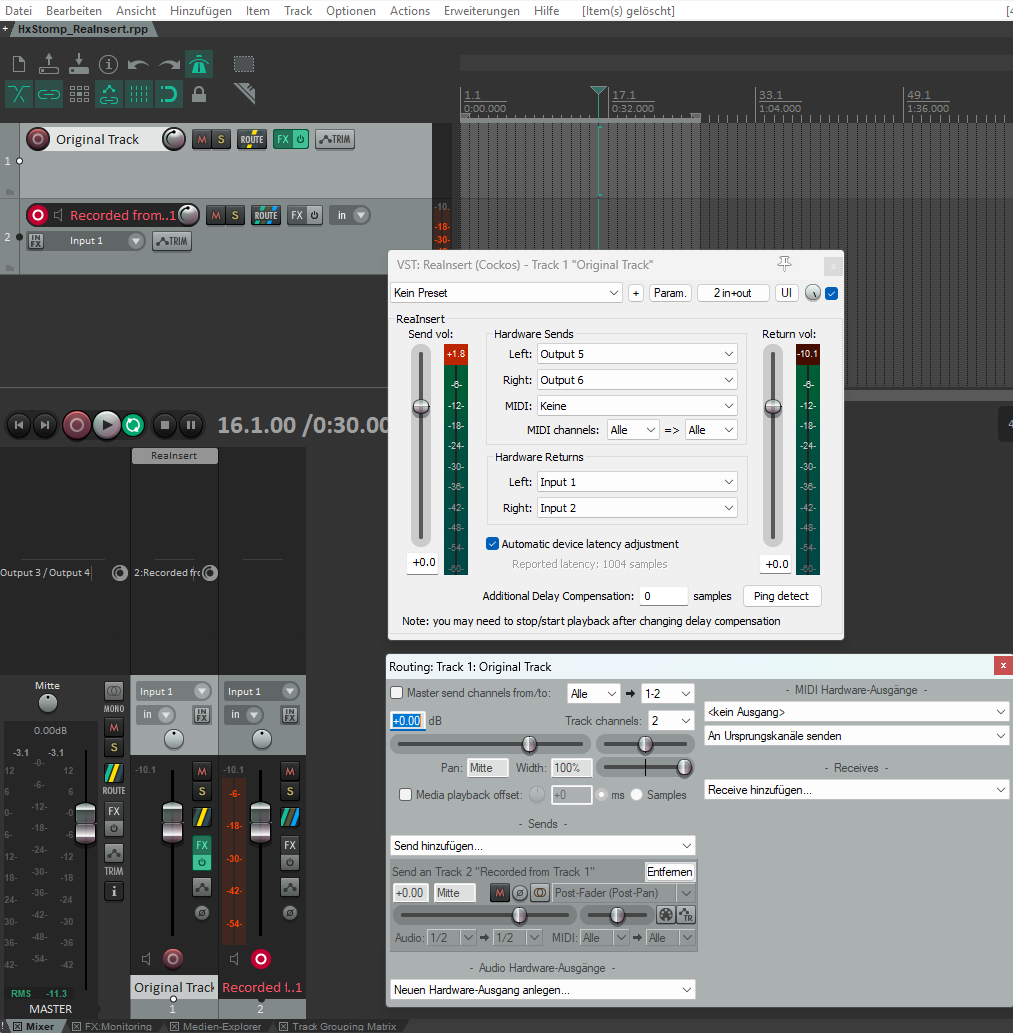Mute the Recorded from track

tap(215, 215)
